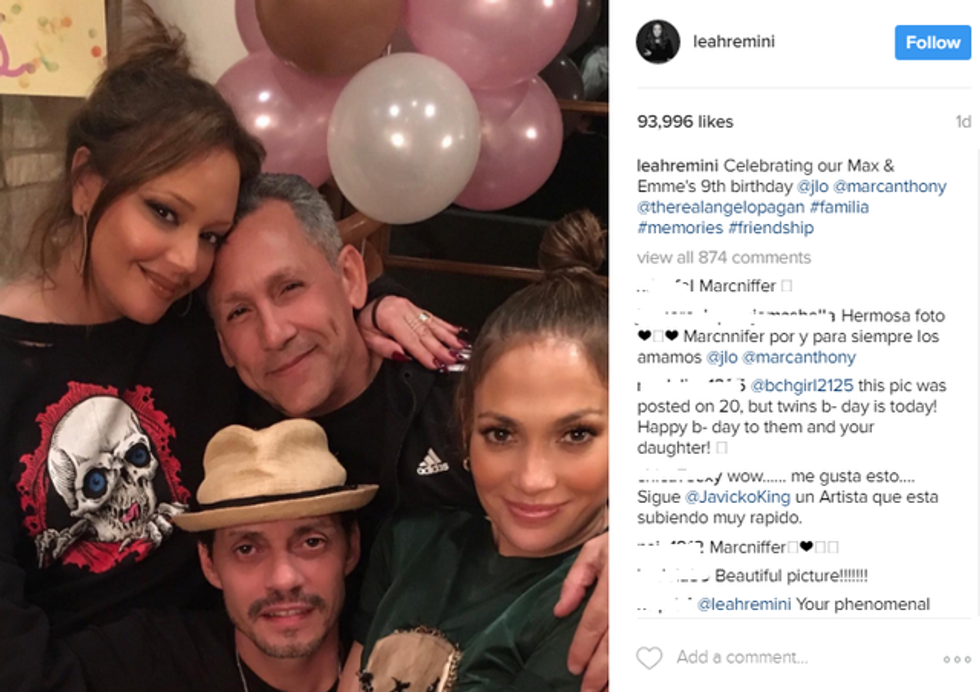
Task: Click the Follow button
Action: click(x=932, y=43)
